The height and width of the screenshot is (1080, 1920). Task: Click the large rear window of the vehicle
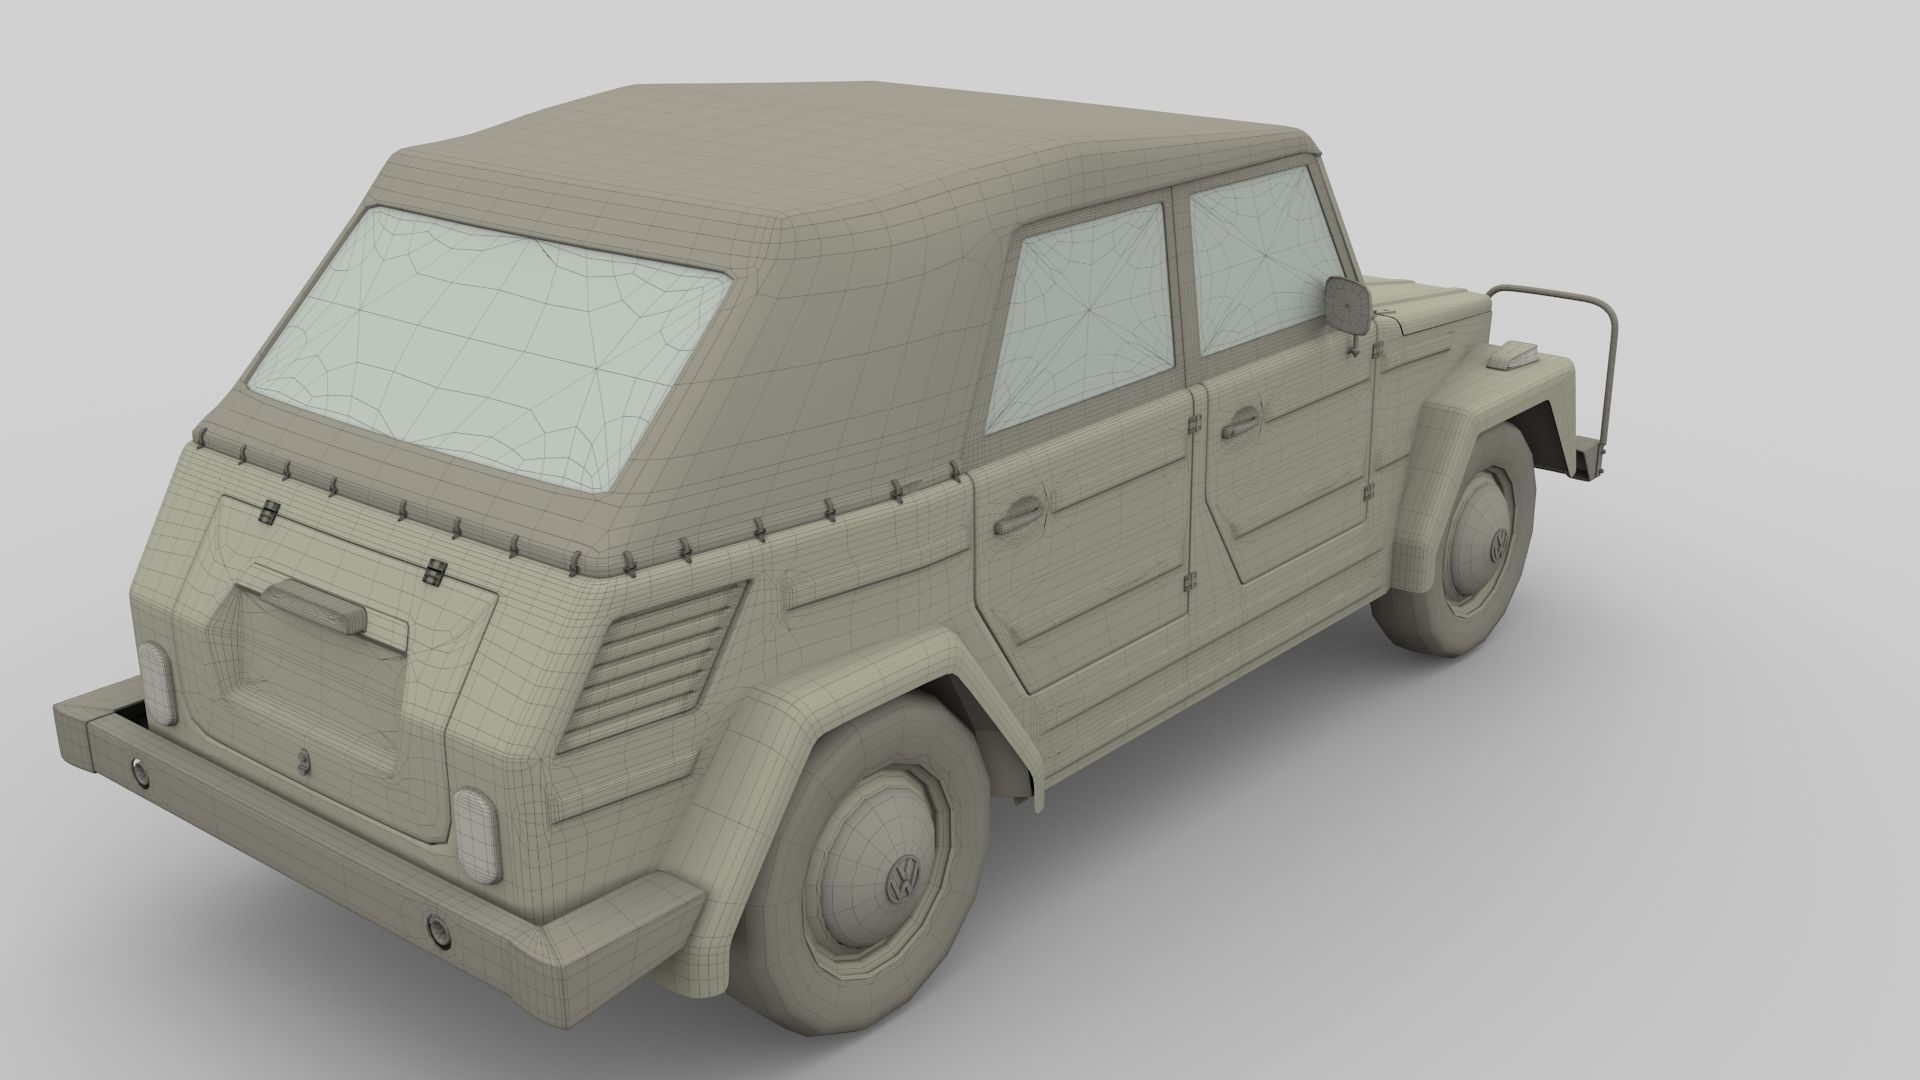(x=490, y=348)
